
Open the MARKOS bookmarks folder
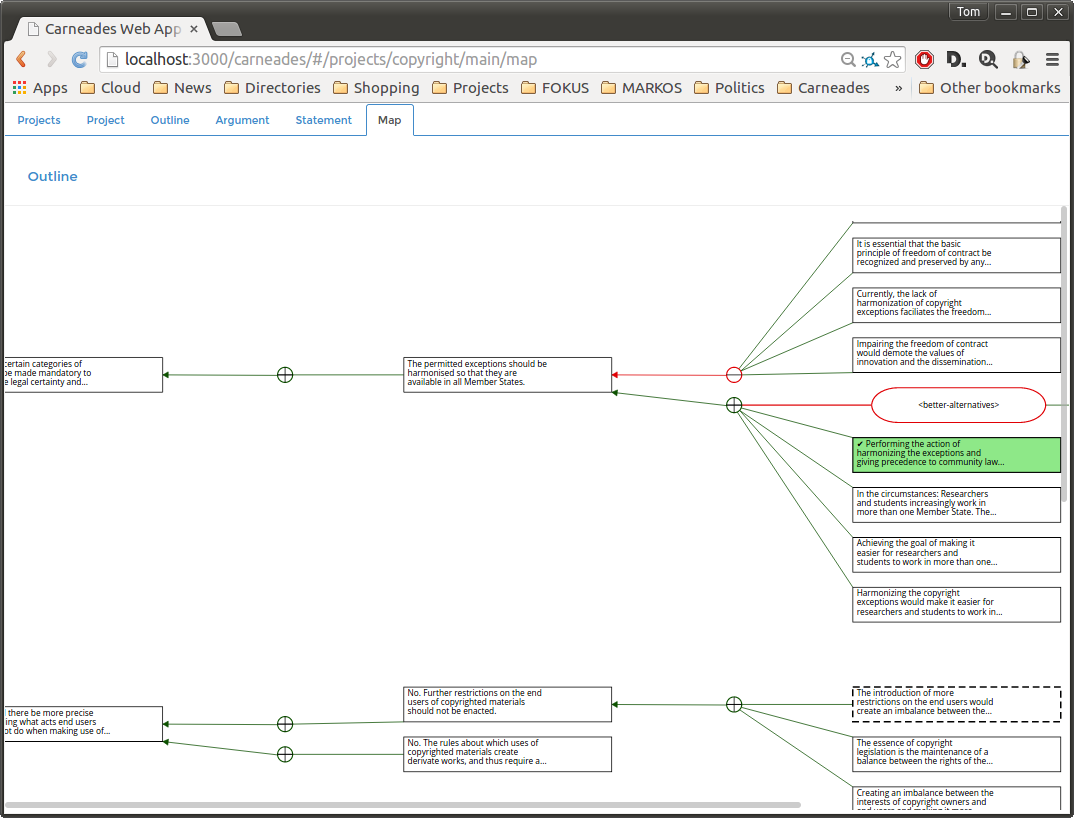coord(641,88)
